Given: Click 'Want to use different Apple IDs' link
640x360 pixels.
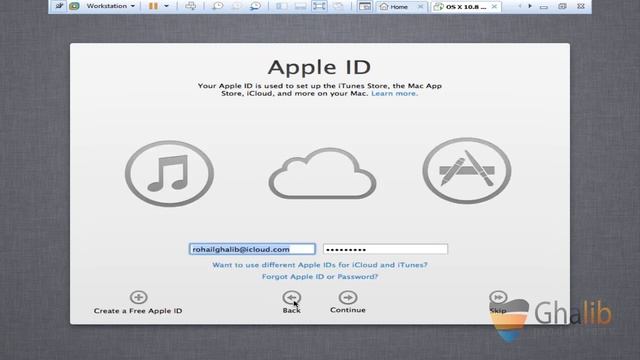Looking at the screenshot, I should pyautogui.click(x=320, y=265).
